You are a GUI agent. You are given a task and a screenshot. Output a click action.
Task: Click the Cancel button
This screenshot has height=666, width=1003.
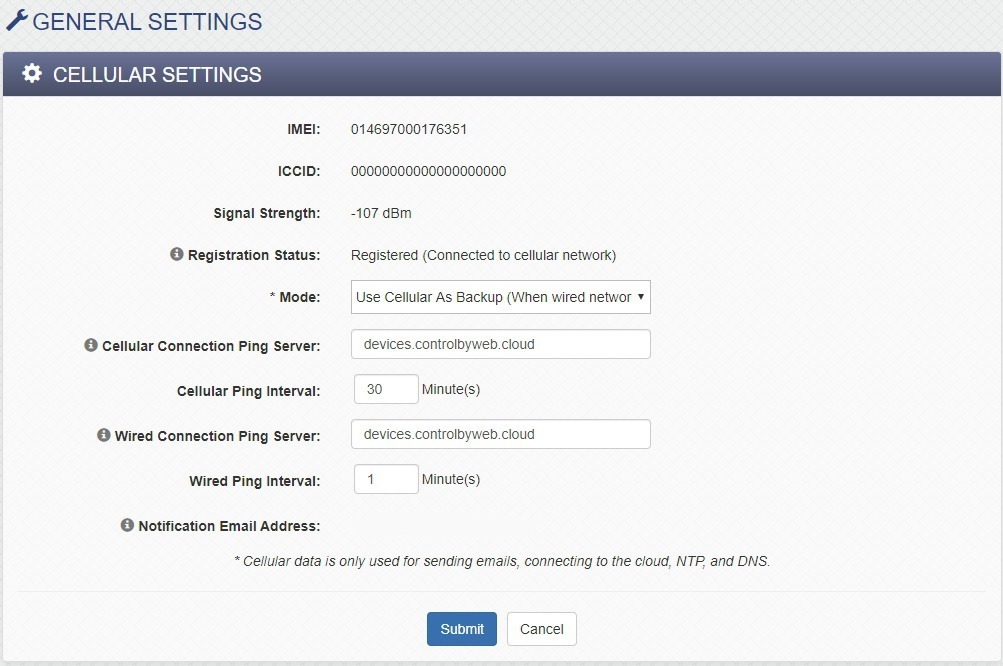[541, 629]
